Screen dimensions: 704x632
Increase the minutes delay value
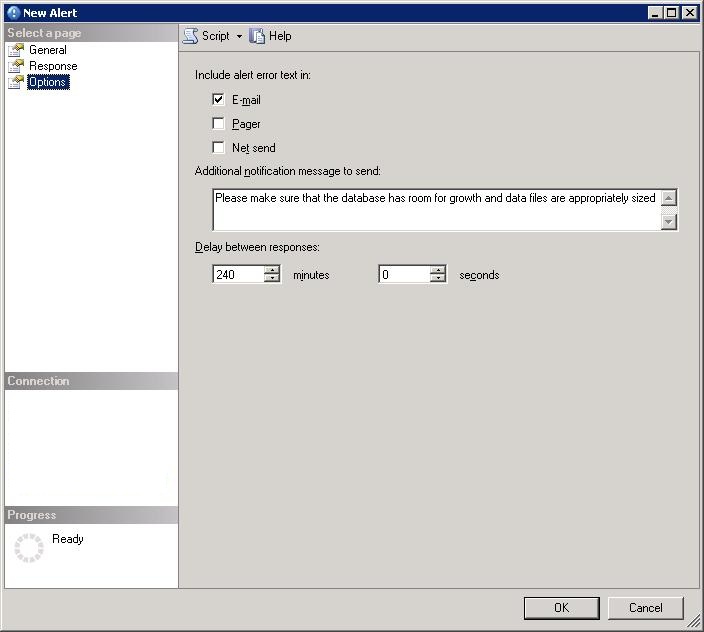coord(272,270)
